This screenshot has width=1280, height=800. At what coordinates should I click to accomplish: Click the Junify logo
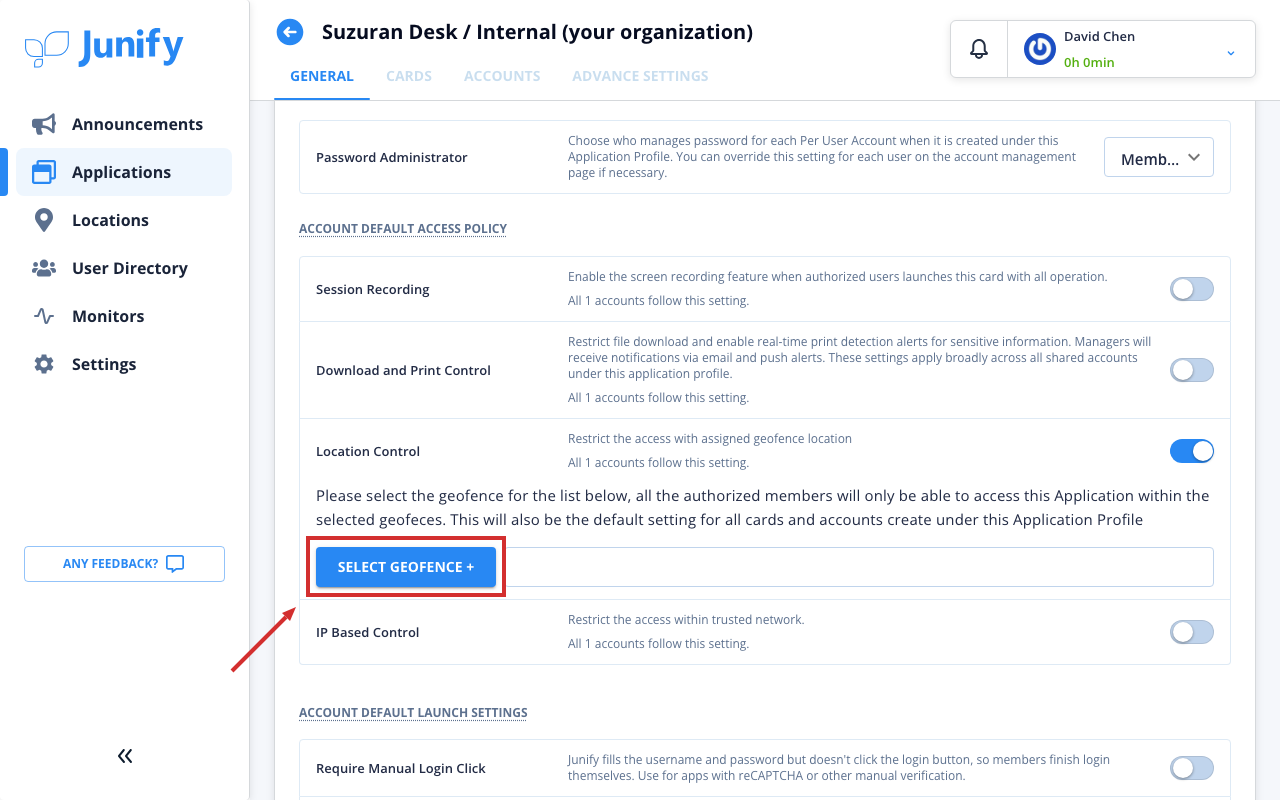[x=104, y=47]
